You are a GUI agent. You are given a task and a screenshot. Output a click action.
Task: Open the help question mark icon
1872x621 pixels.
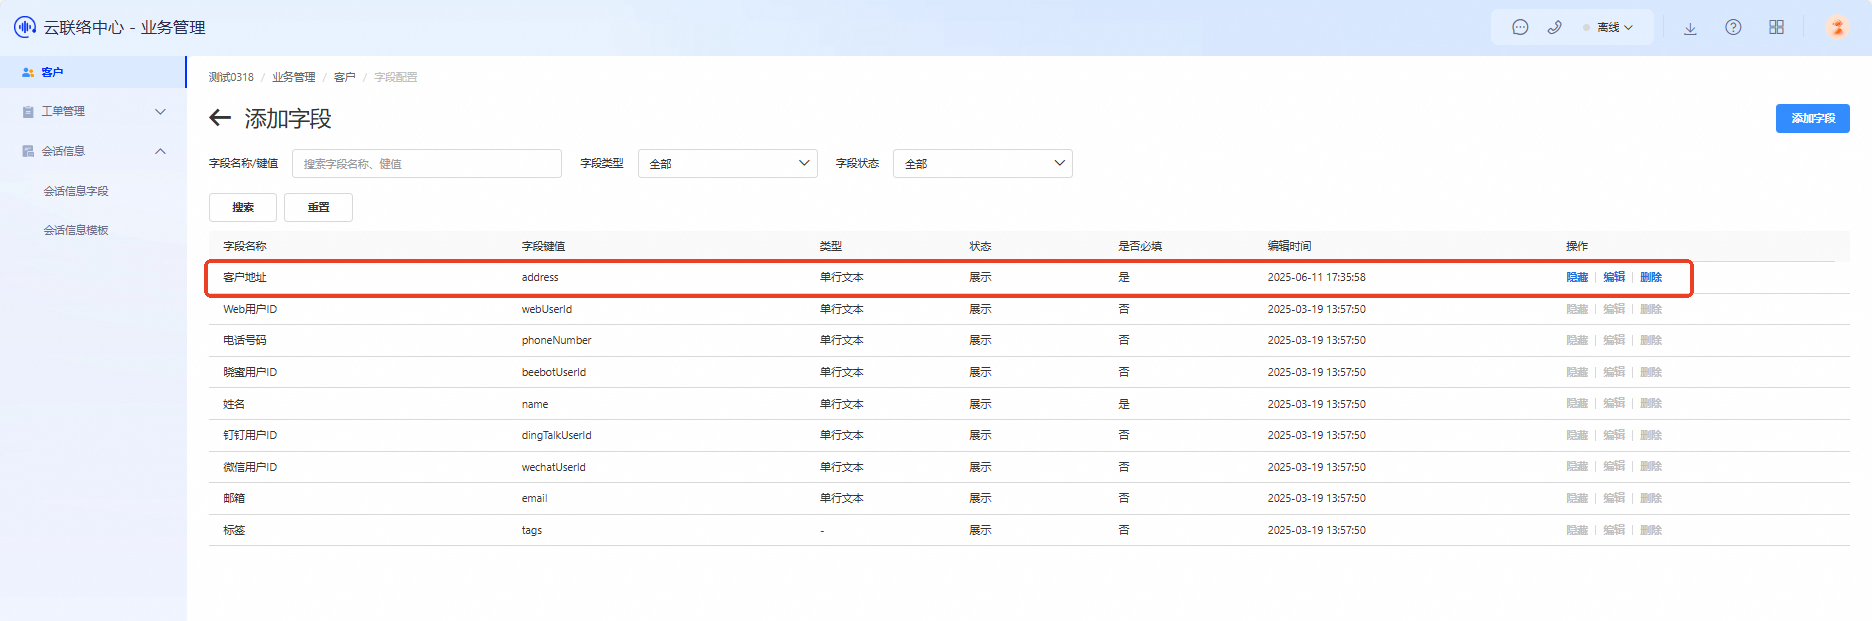tap(1733, 28)
